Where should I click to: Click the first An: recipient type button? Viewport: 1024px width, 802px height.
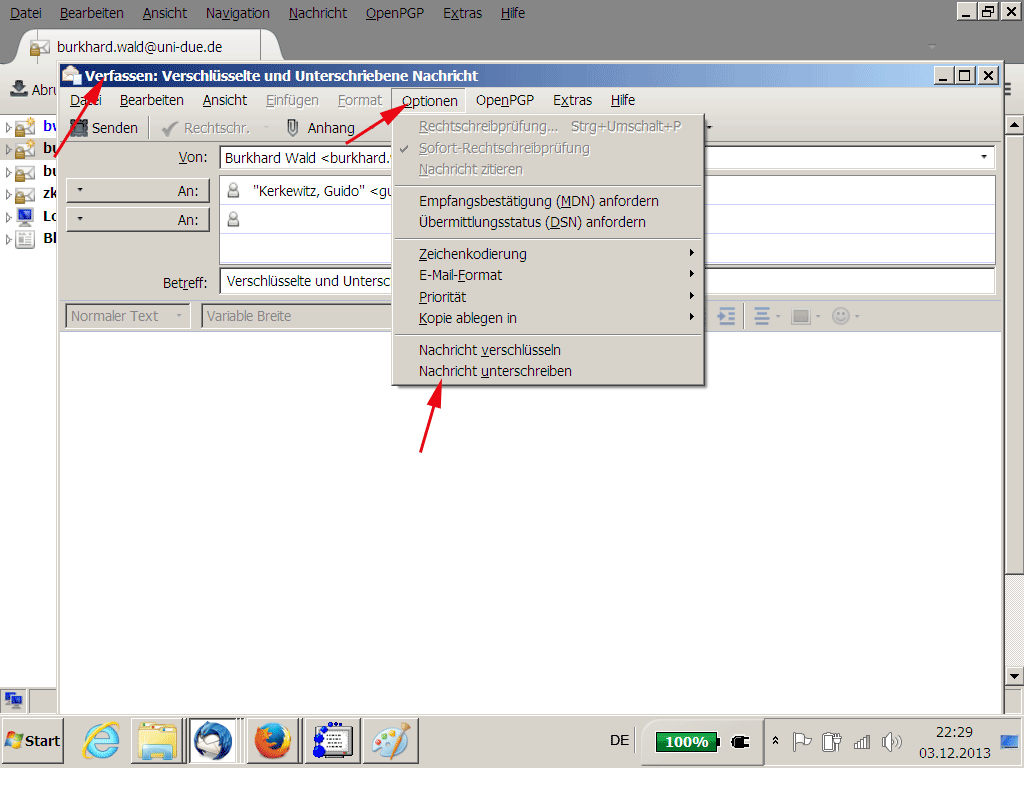(138, 190)
